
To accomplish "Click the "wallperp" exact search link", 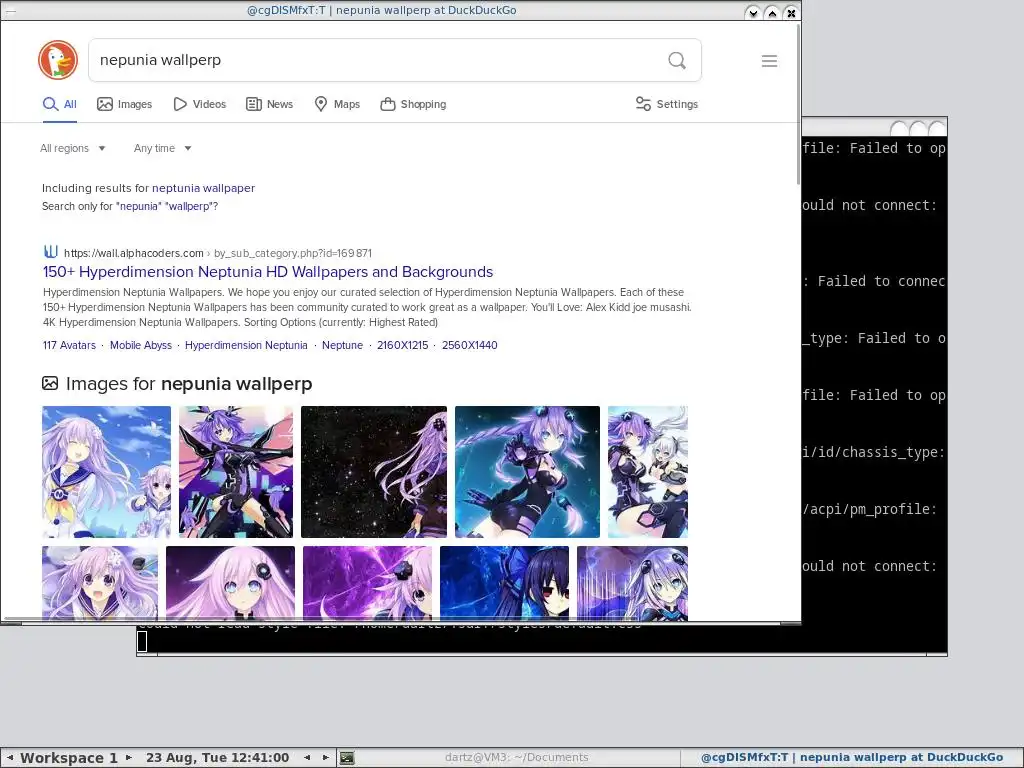I will click(x=189, y=206).
